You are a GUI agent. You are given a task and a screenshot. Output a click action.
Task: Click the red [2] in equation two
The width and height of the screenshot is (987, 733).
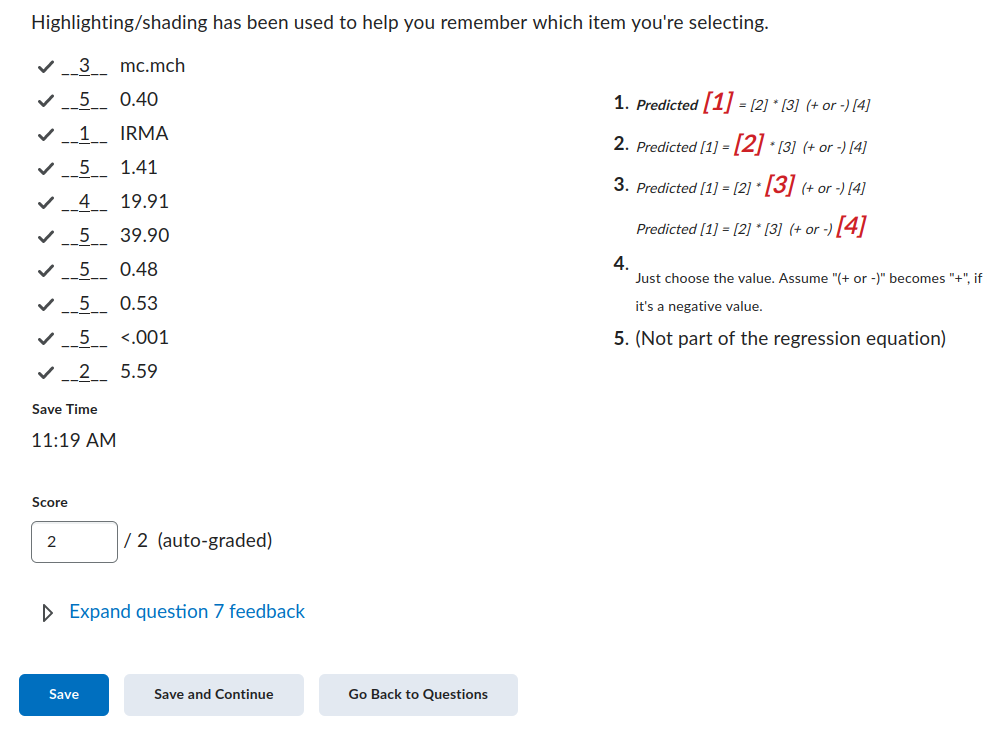(x=748, y=144)
